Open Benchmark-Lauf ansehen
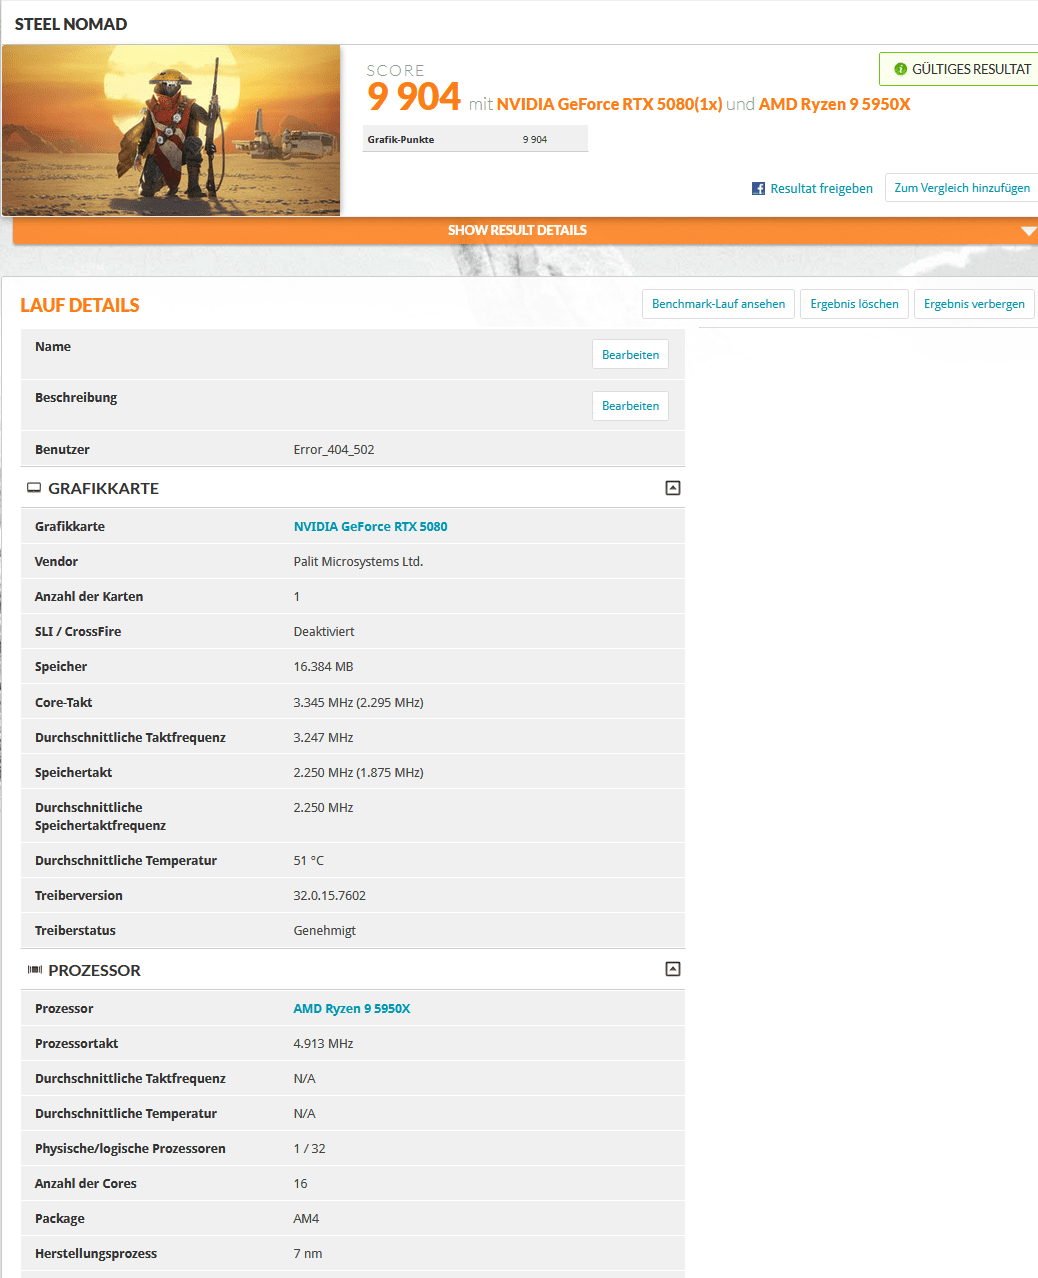The height and width of the screenshot is (1278, 1038). pyautogui.click(x=718, y=304)
